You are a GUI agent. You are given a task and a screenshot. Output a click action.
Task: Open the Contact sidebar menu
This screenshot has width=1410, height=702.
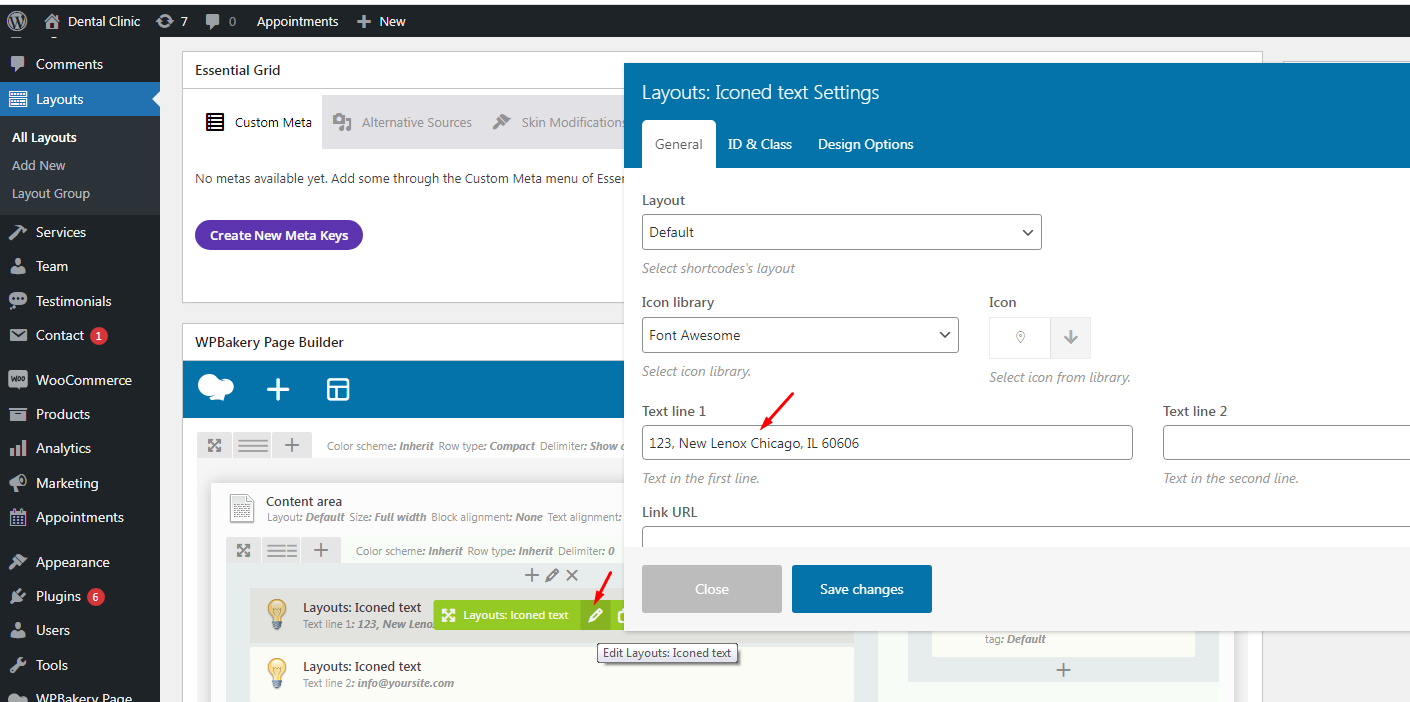(80, 335)
